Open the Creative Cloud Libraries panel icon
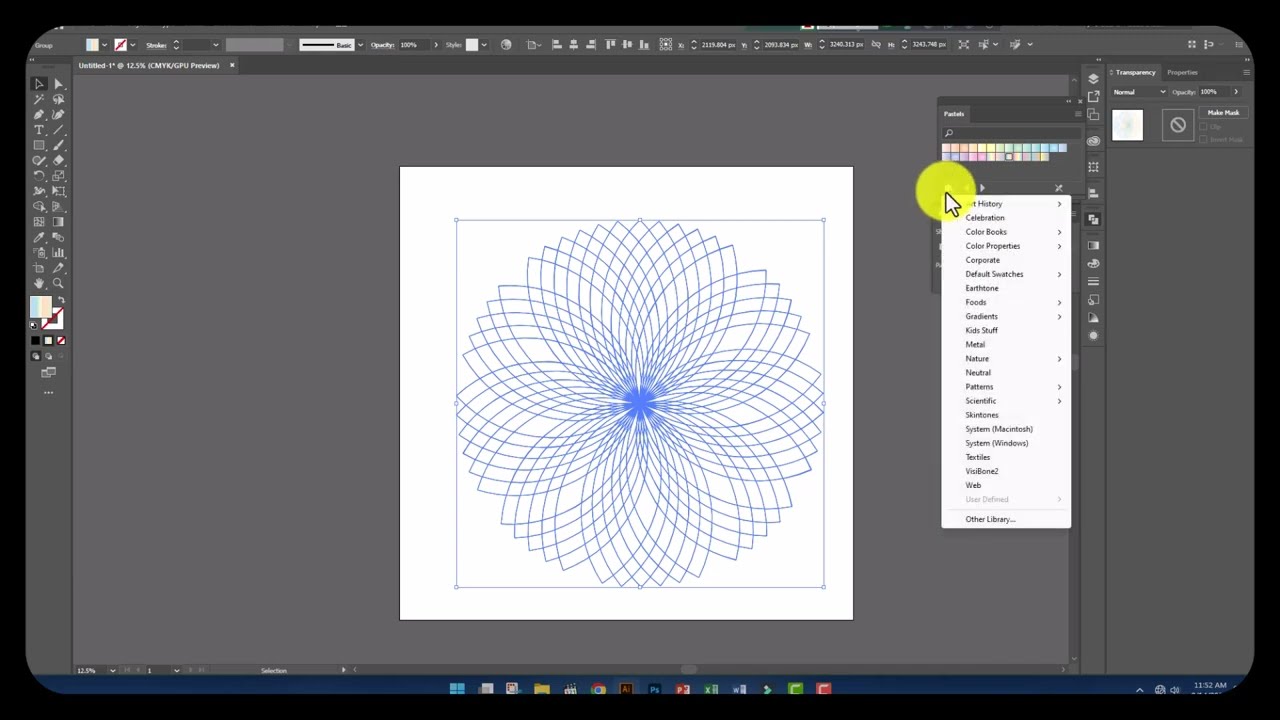This screenshot has width=1280, height=720. (x=1093, y=141)
